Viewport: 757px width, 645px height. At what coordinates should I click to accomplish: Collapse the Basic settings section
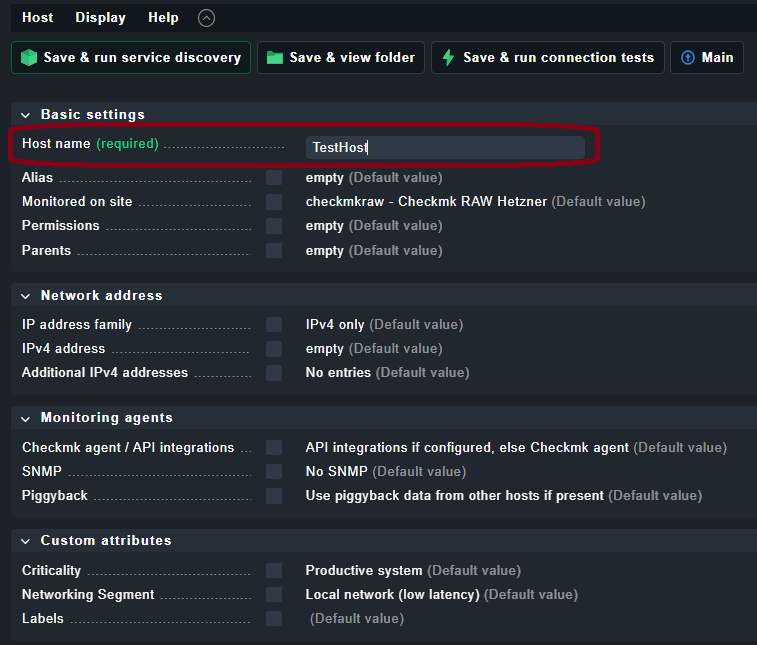[x=26, y=115]
